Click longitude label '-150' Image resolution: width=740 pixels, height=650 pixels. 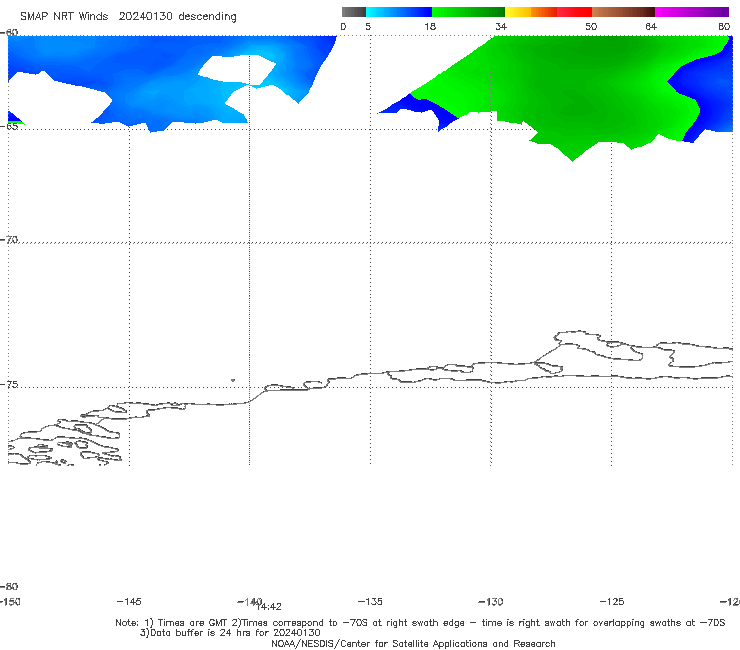[x=10, y=601]
